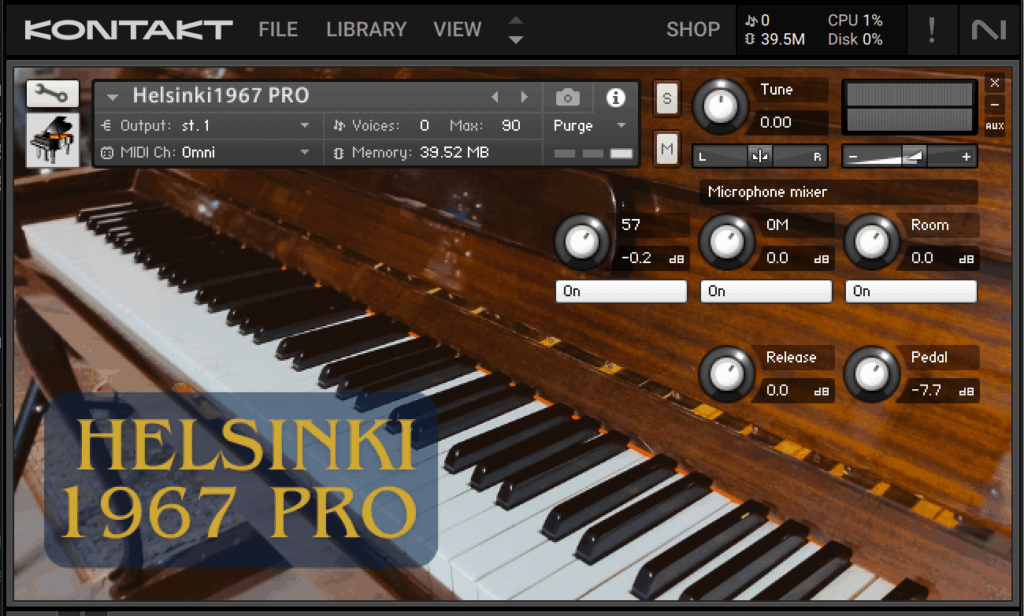The image size is (1024, 616).
Task: Click the Tune knob
Action: (719, 105)
